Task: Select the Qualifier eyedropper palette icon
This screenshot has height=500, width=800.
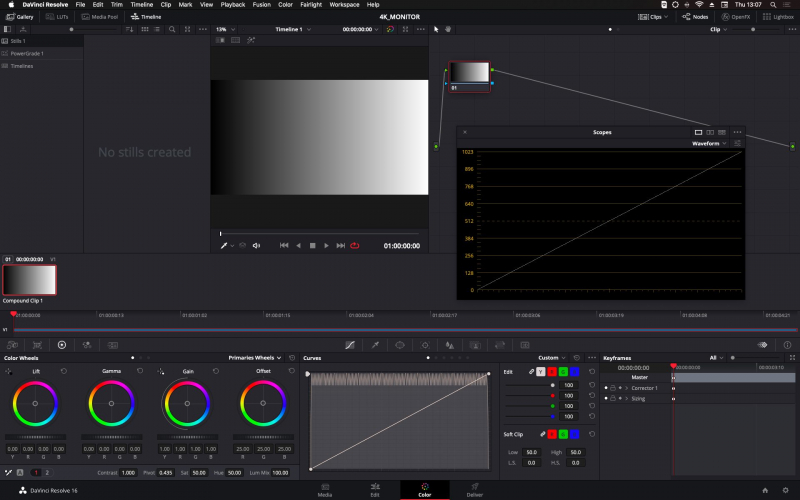Action: [375, 344]
